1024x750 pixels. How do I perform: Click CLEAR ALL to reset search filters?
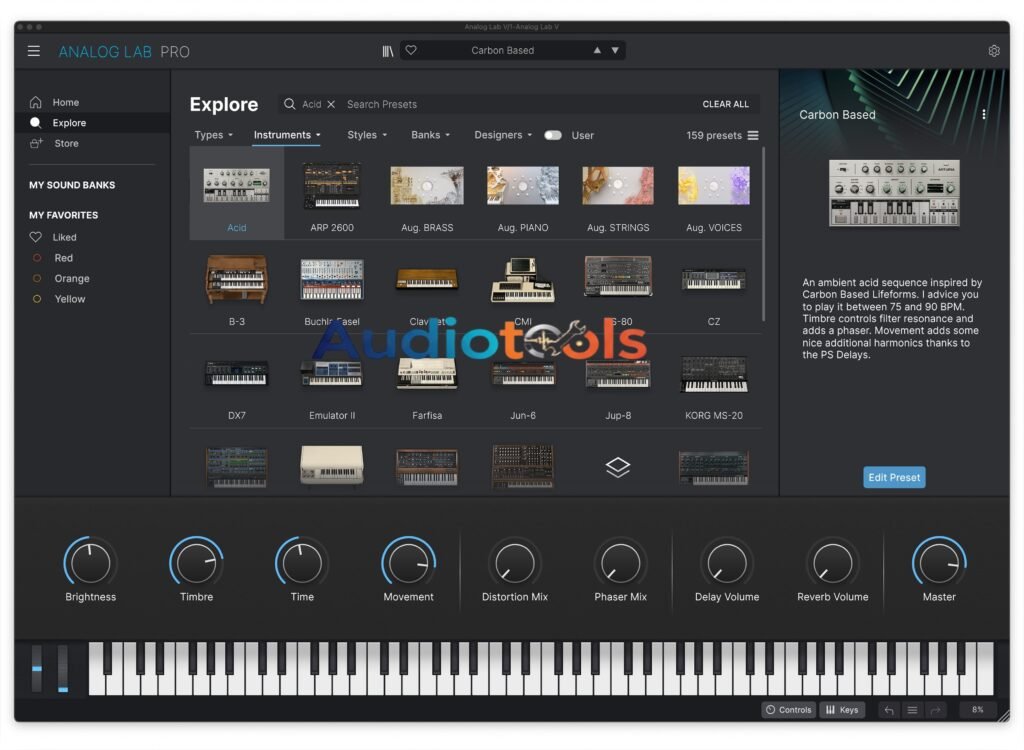click(726, 104)
